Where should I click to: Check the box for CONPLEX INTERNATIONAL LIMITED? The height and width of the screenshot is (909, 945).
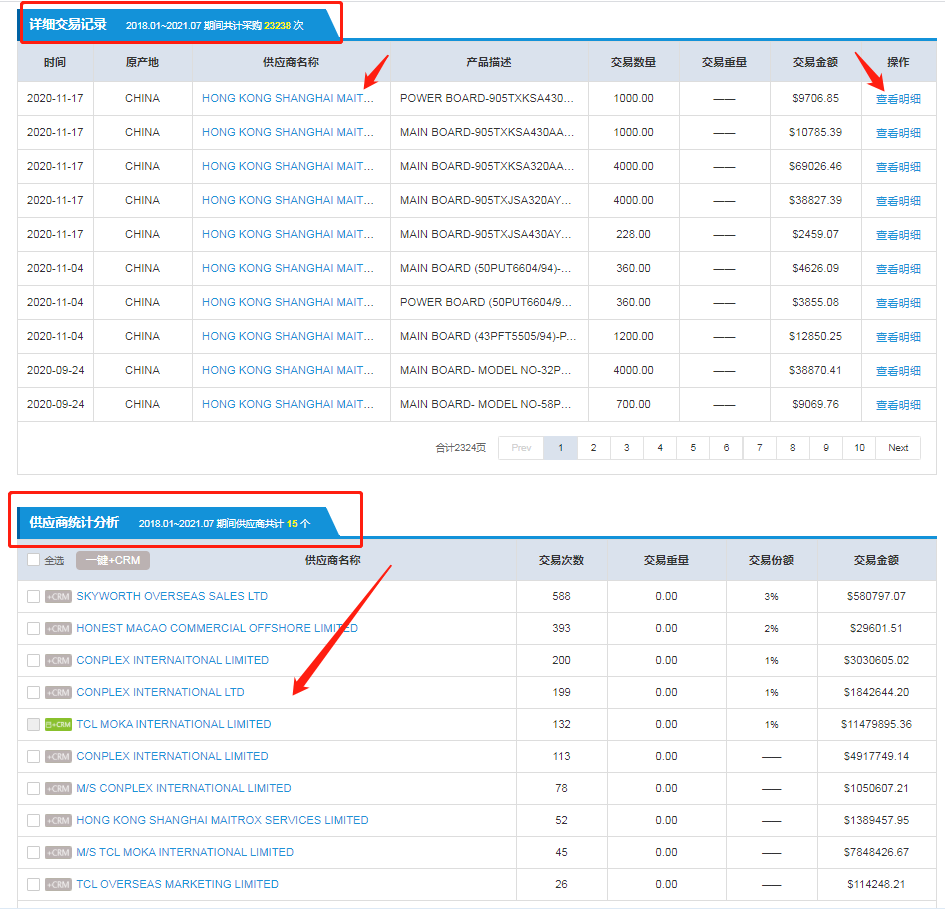34,756
